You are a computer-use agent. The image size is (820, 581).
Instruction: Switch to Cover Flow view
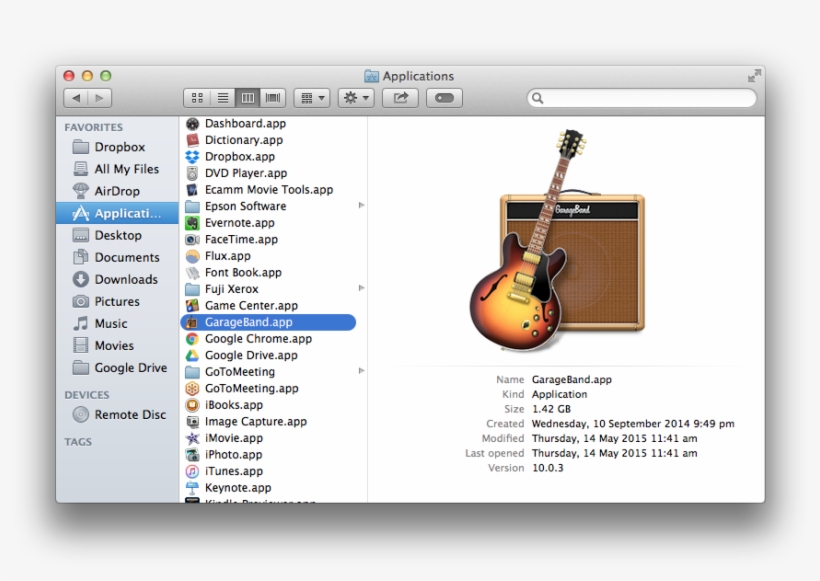(273, 98)
